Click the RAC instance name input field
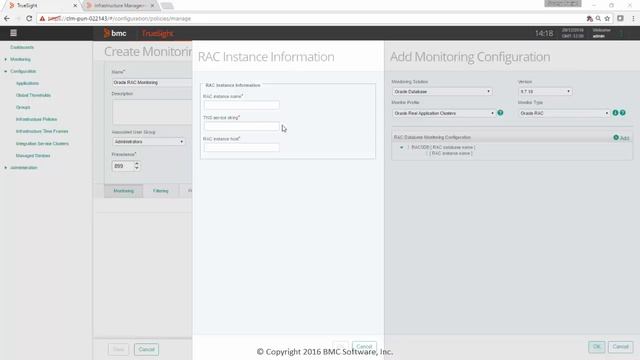640x360 pixels. point(242,105)
